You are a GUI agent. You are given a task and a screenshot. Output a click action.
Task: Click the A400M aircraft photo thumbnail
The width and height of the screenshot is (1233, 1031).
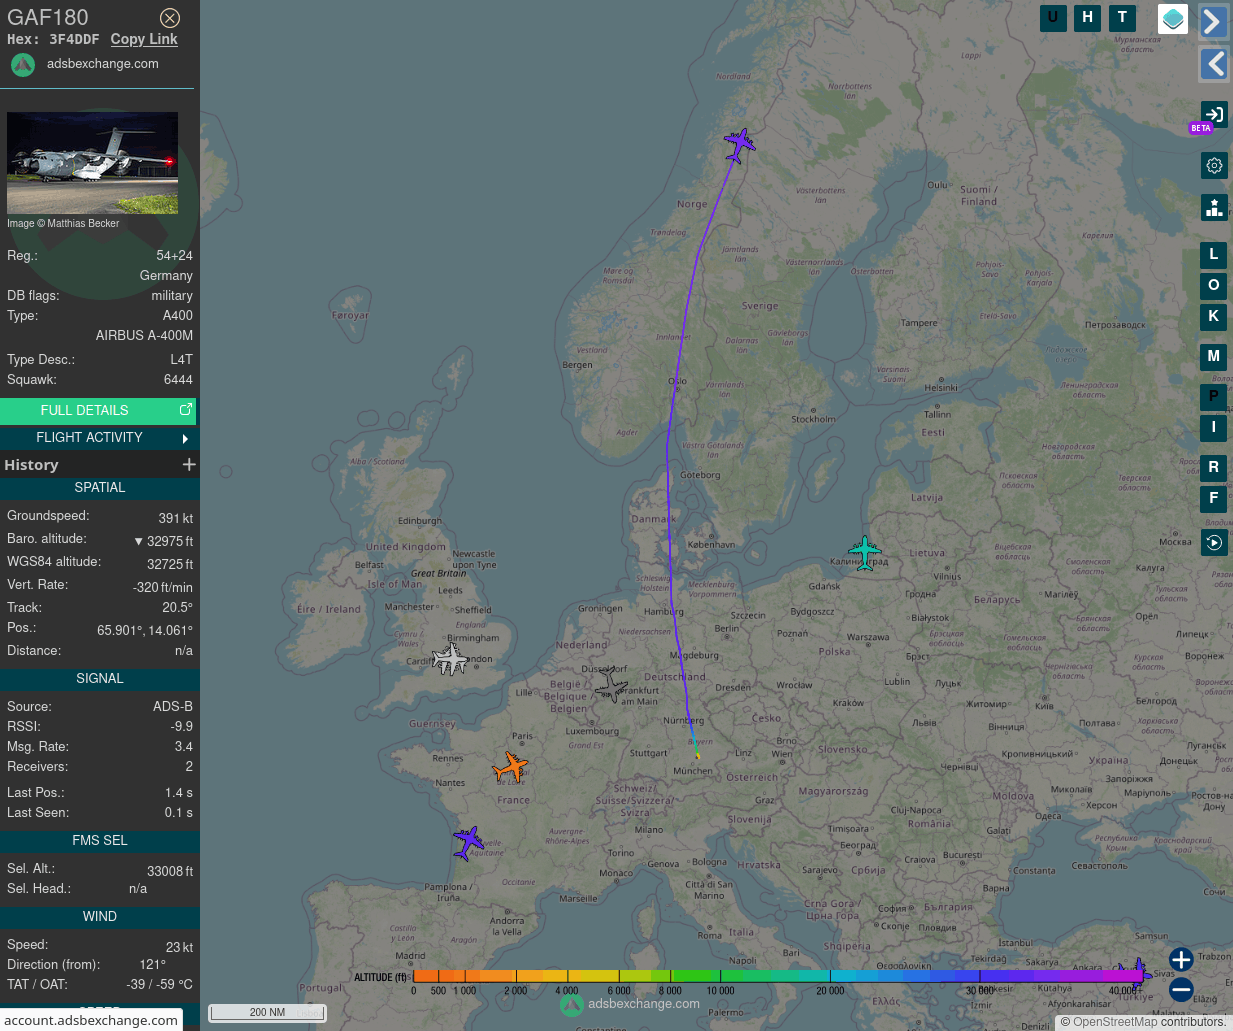[x=92, y=162]
